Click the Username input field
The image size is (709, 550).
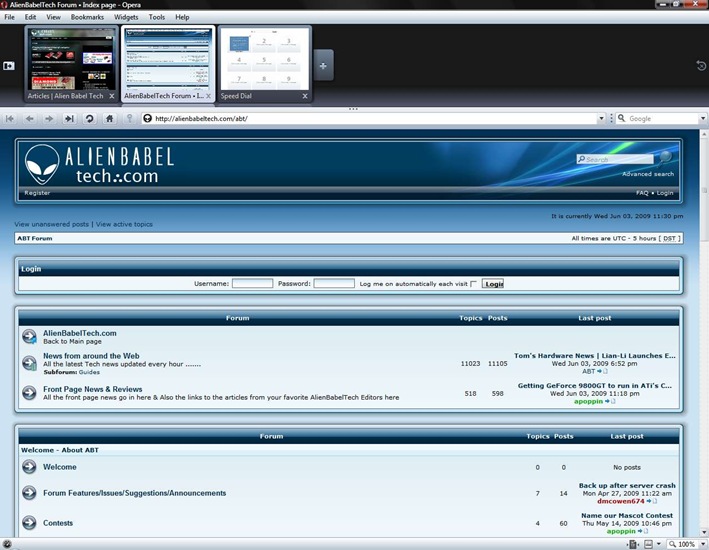point(252,284)
